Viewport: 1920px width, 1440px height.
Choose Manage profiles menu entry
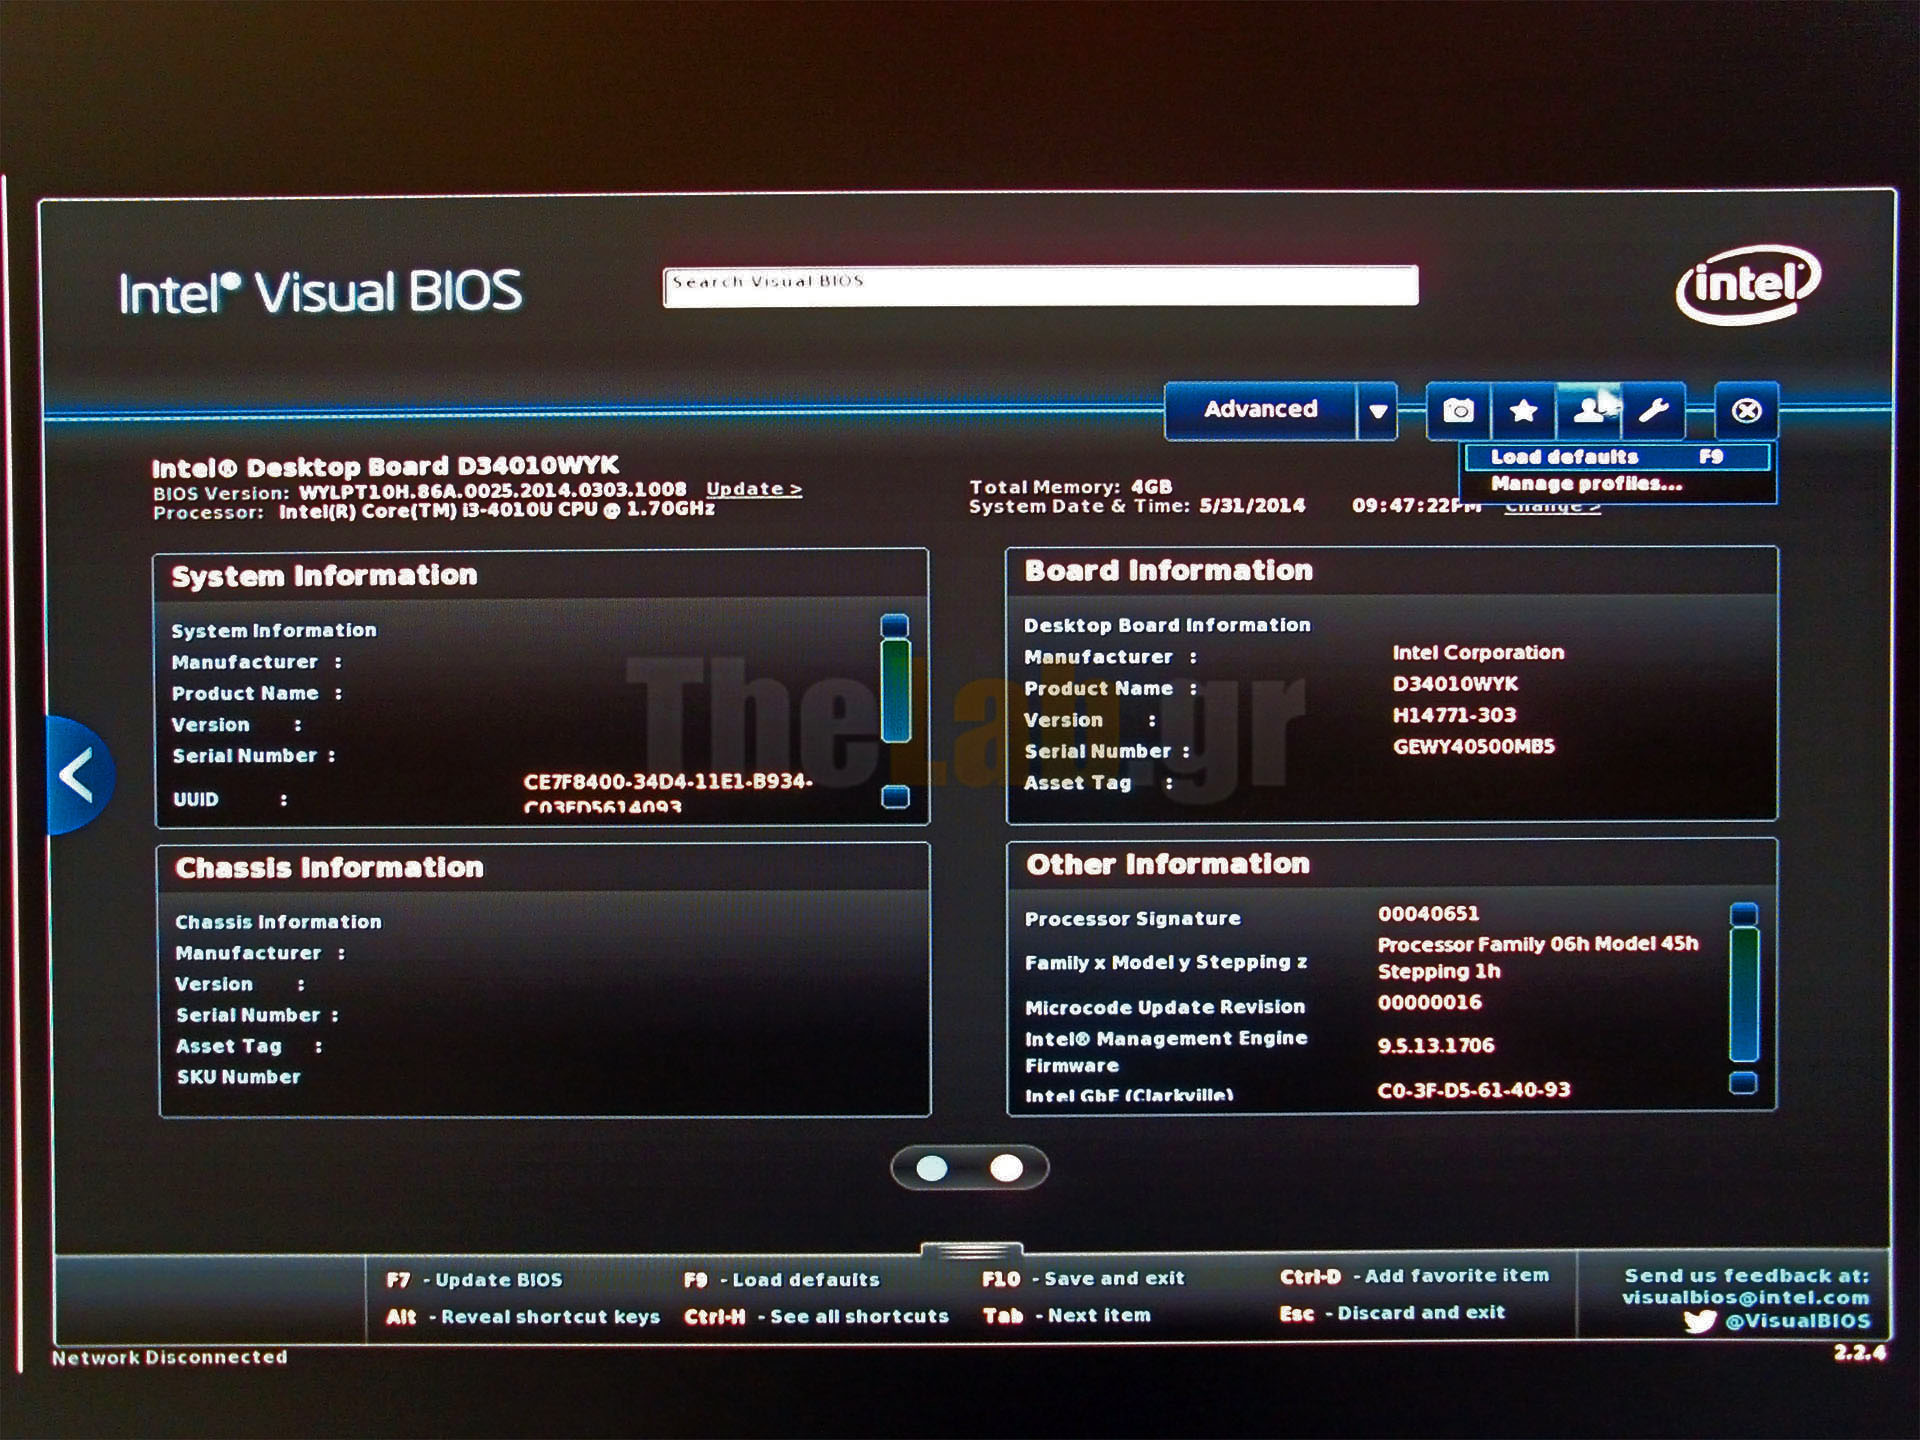1586,484
